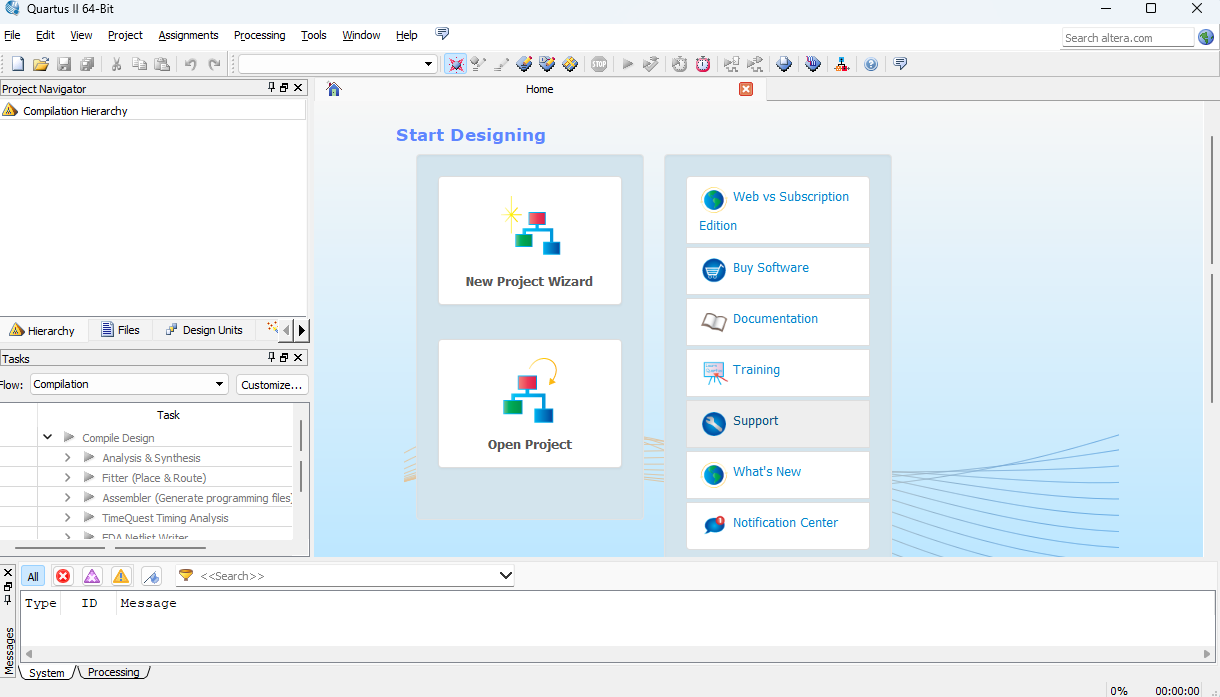Toggle the error messages filter
Image resolution: width=1220 pixels, height=697 pixels.
(x=63, y=576)
